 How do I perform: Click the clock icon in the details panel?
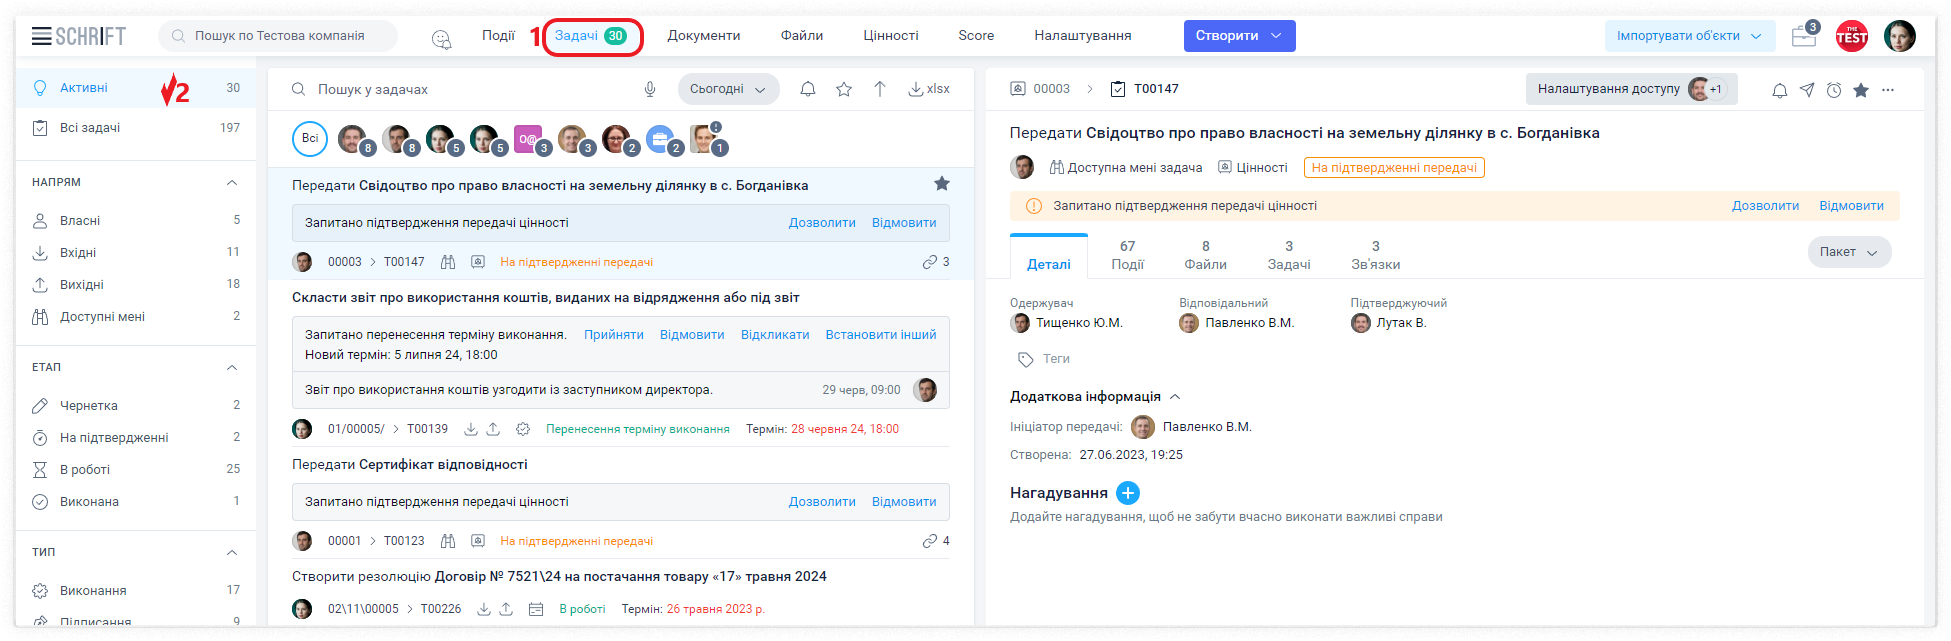click(x=1834, y=90)
